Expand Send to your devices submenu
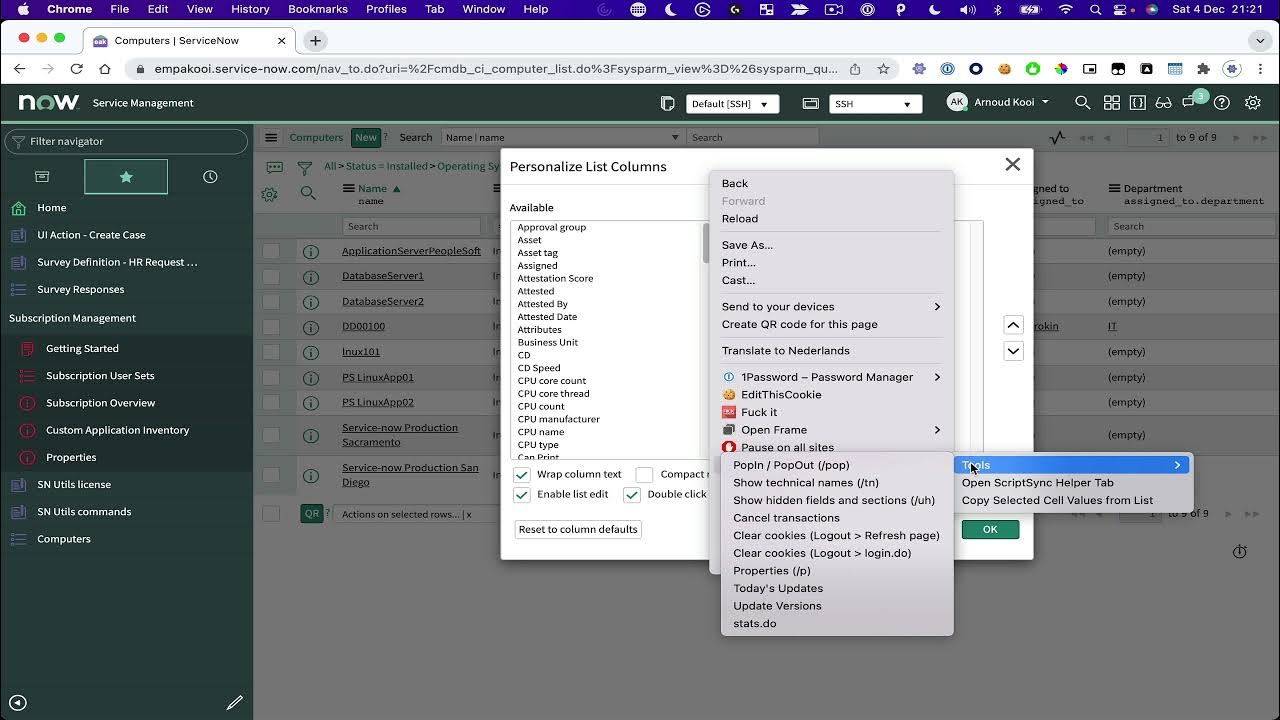 [831, 307]
